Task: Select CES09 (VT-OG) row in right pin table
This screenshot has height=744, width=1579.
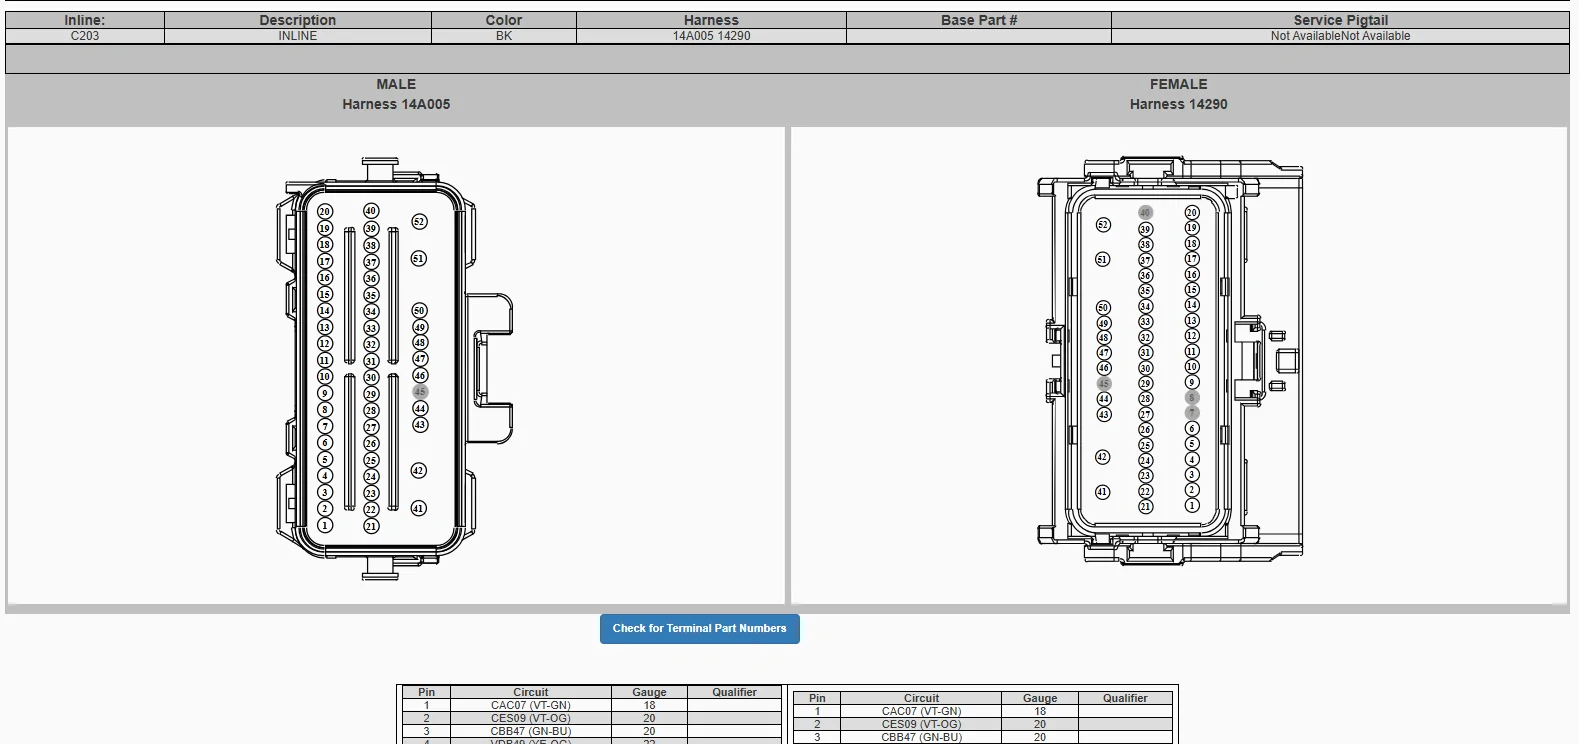Action: pos(981,724)
